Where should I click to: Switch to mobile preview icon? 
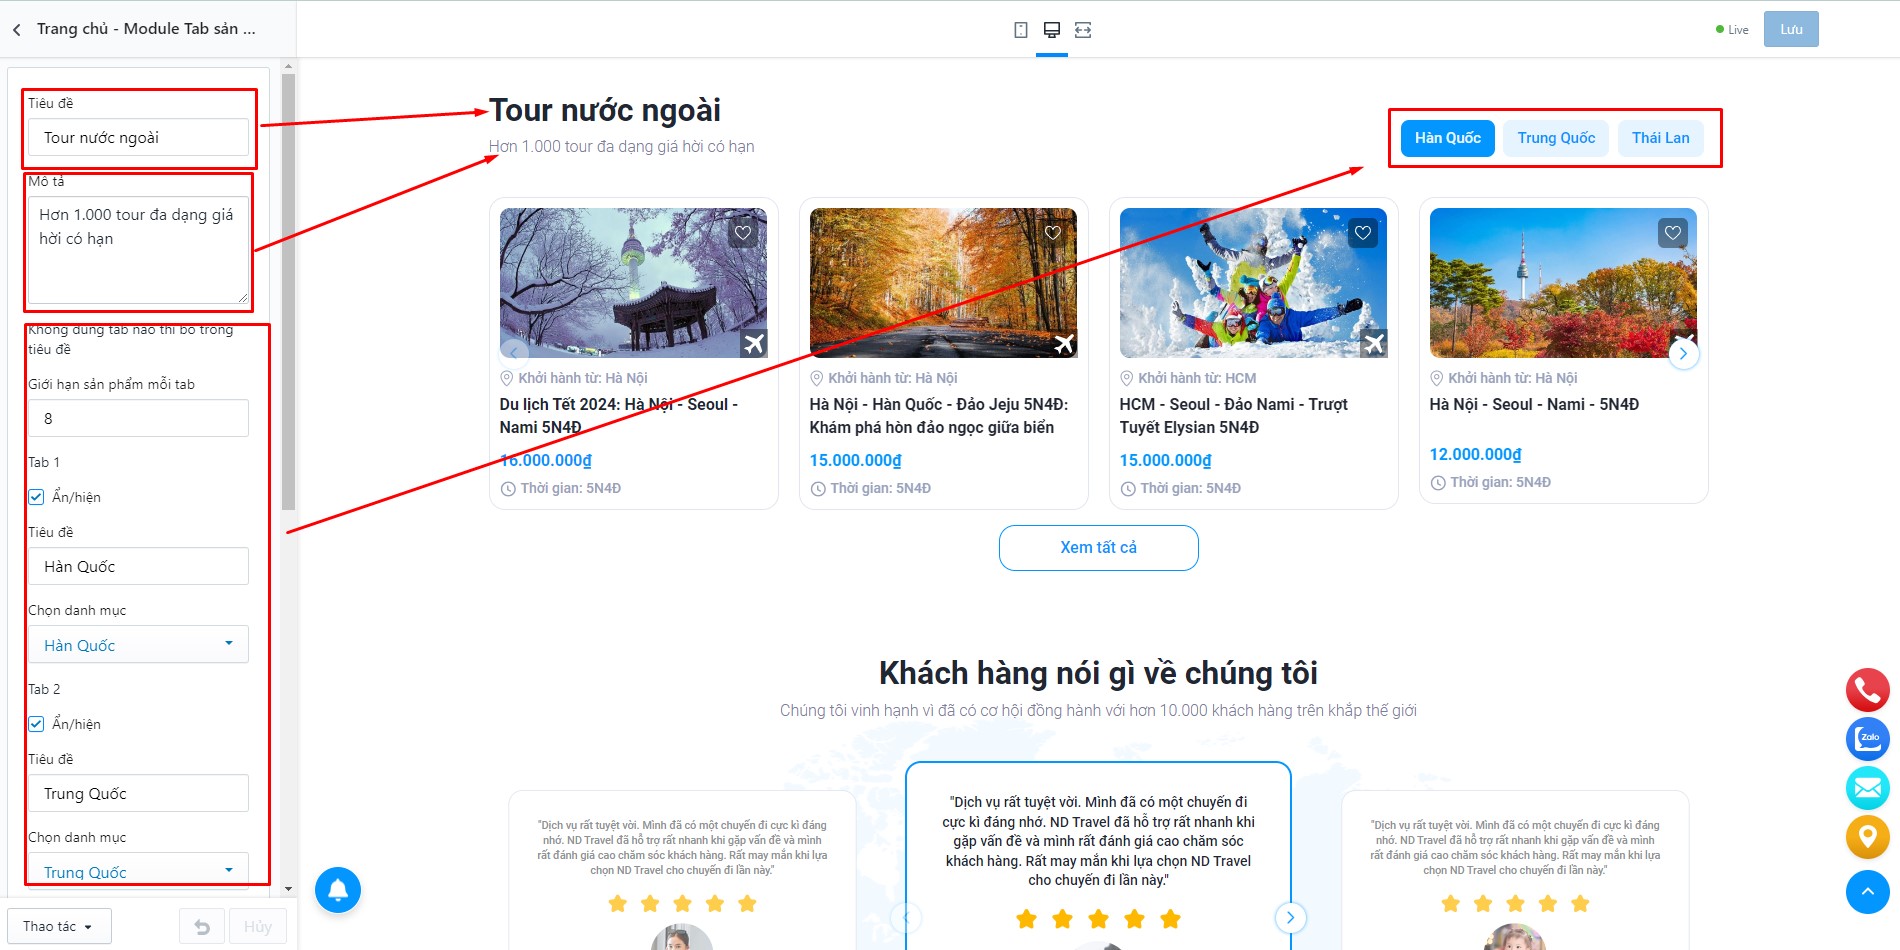[1021, 30]
